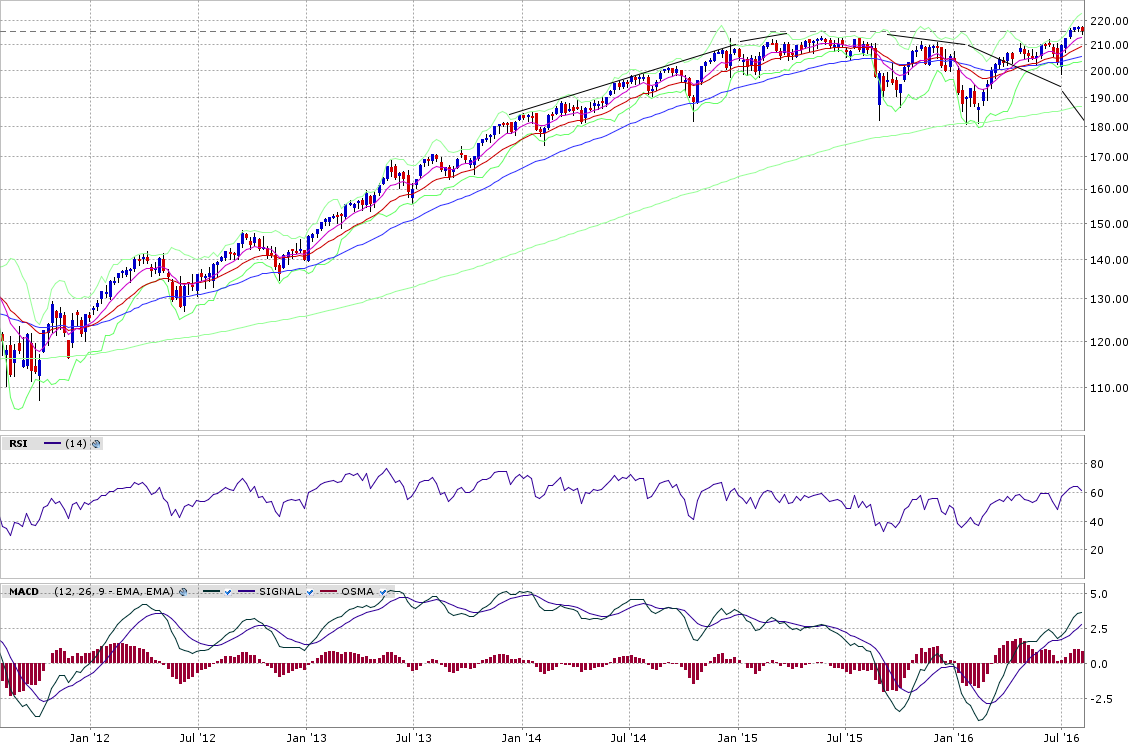1137x752 pixels.
Task: Click the 220.00 price axis label
Action: (x=1109, y=21)
